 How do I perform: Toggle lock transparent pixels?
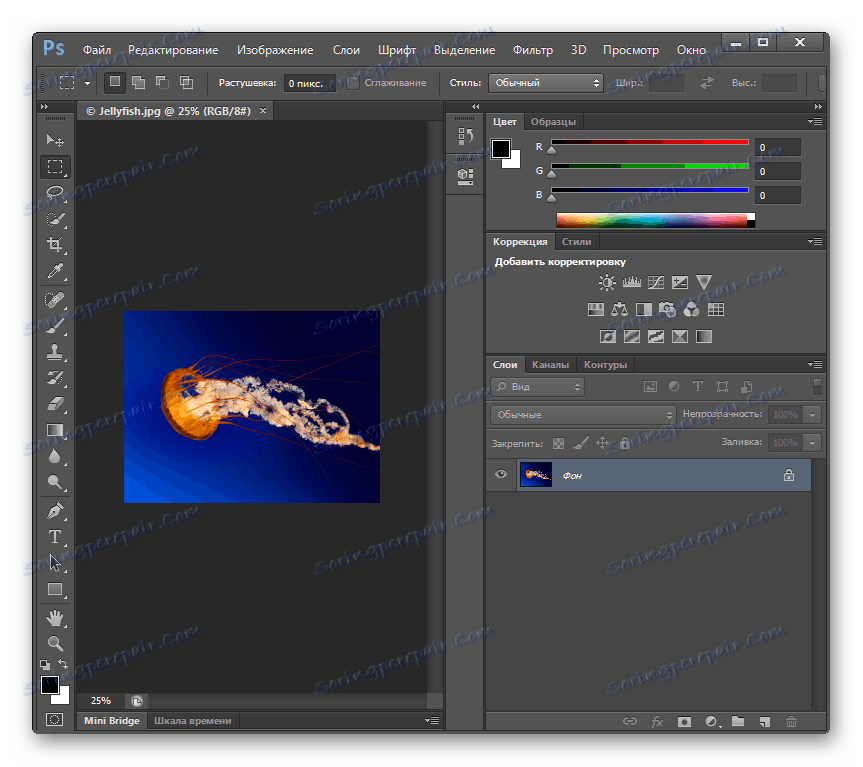pyautogui.click(x=558, y=443)
